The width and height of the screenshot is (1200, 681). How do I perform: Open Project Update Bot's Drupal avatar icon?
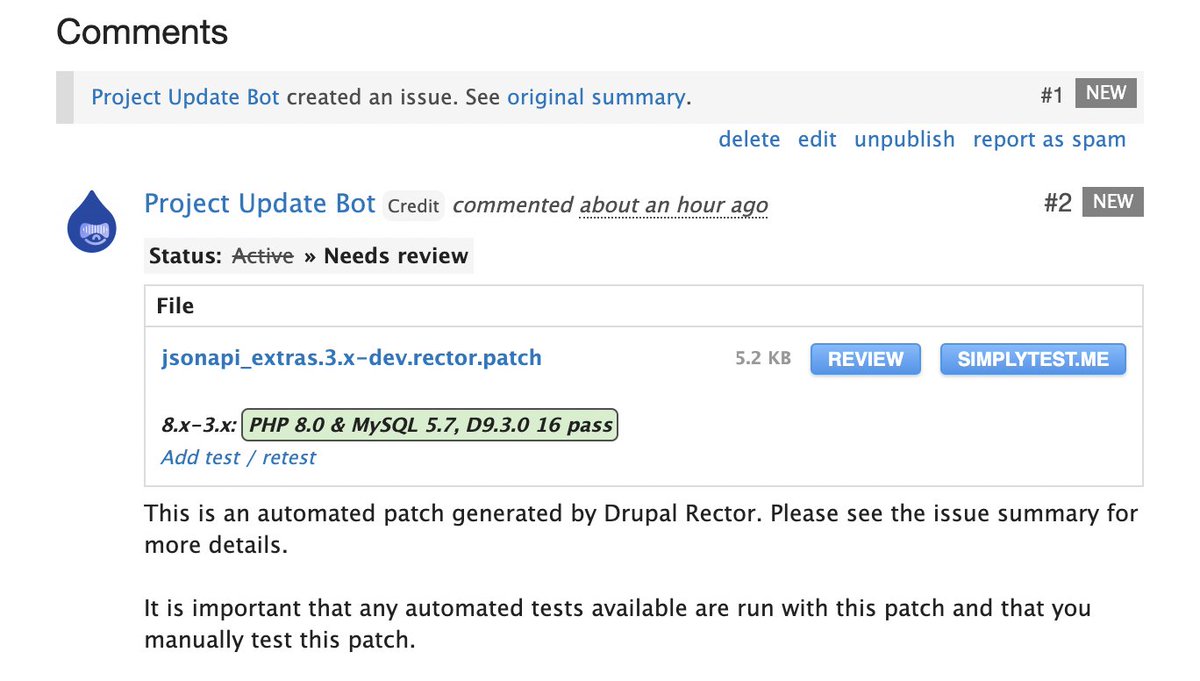[93, 221]
